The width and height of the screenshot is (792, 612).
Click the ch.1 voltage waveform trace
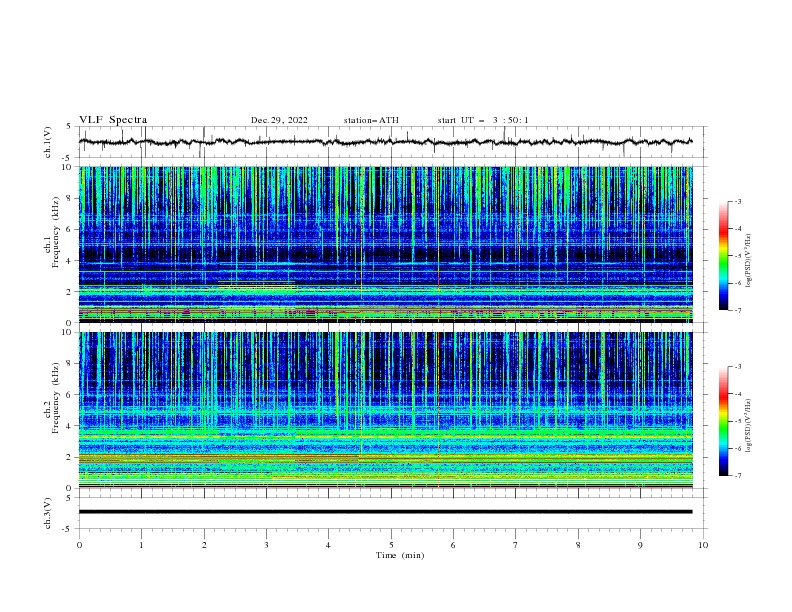[x=385, y=142]
